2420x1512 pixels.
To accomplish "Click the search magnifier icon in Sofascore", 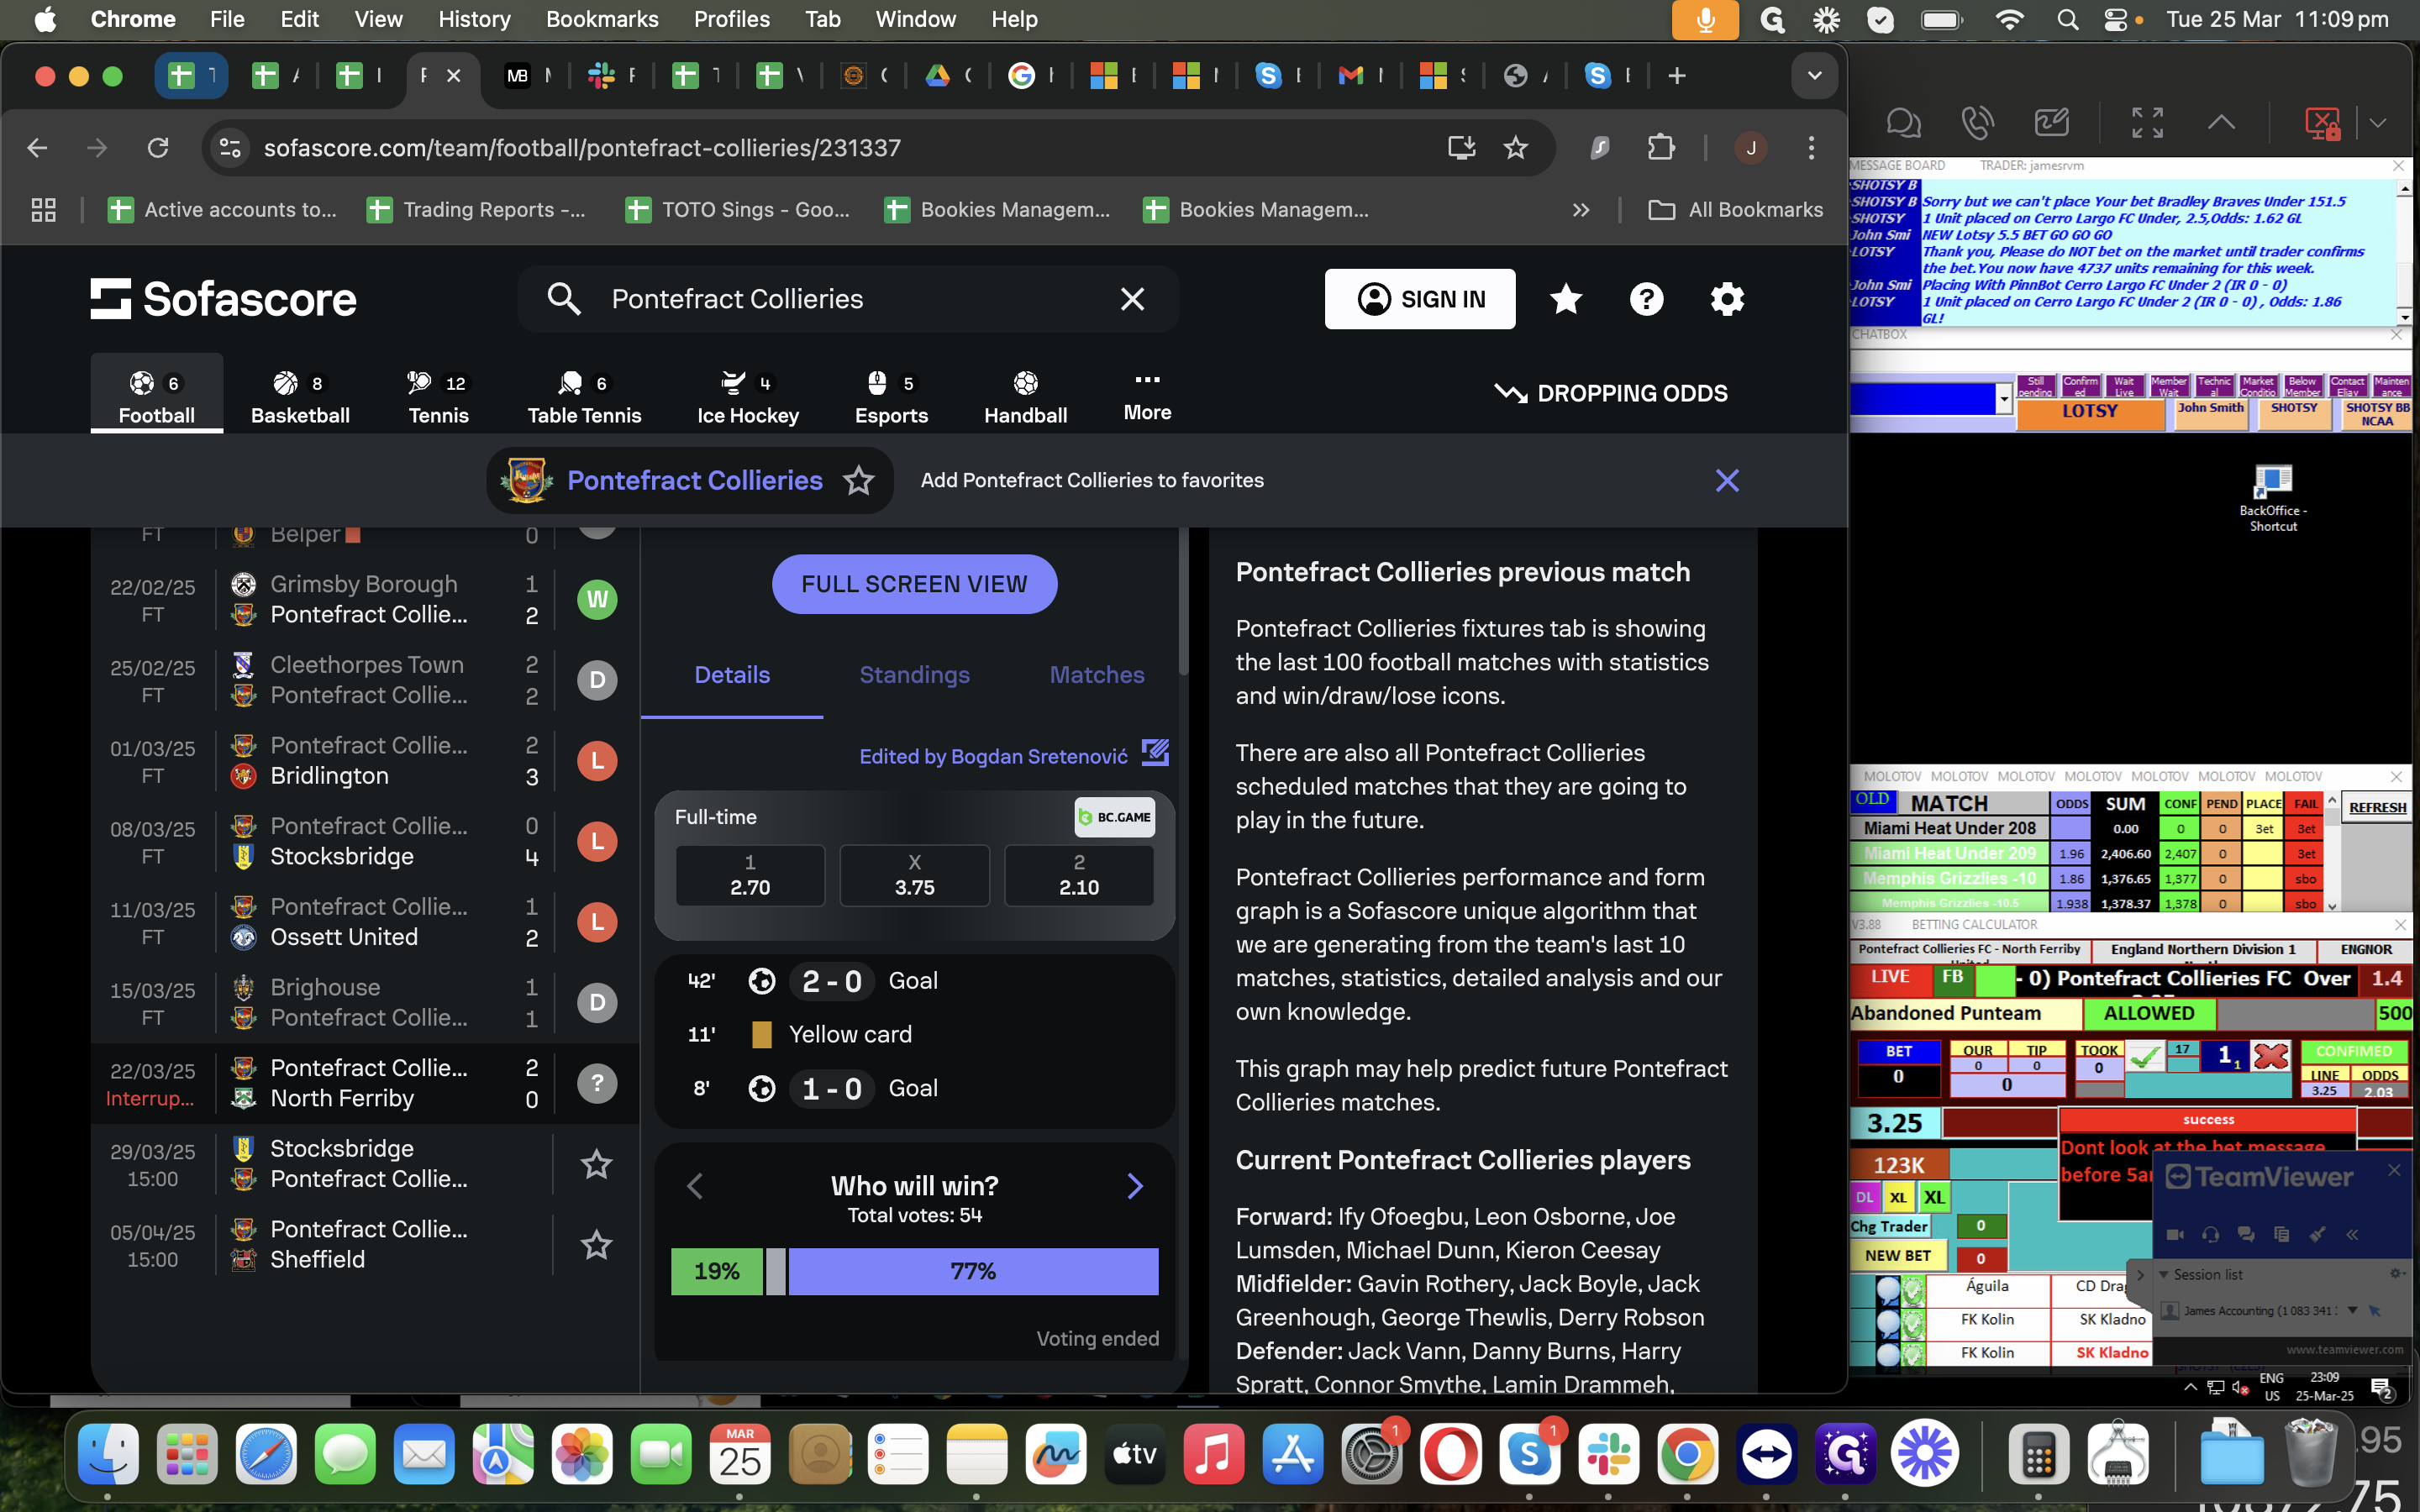I will (x=564, y=299).
